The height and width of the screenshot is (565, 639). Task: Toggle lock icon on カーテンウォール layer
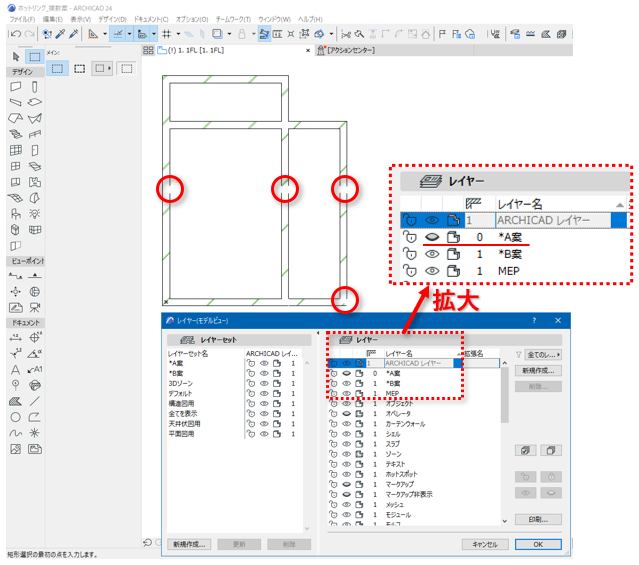332,423
